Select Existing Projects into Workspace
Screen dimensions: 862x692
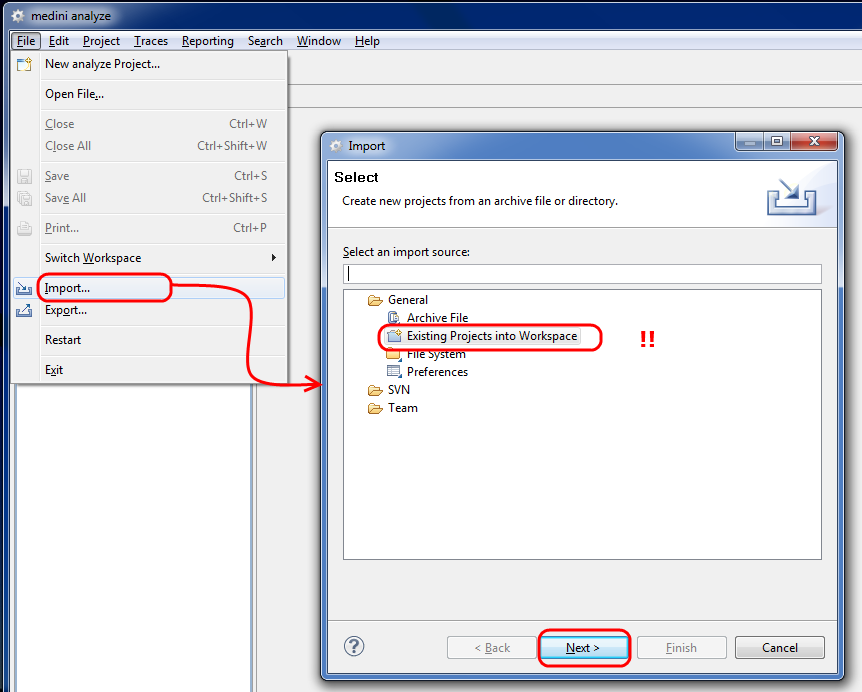(491, 336)
